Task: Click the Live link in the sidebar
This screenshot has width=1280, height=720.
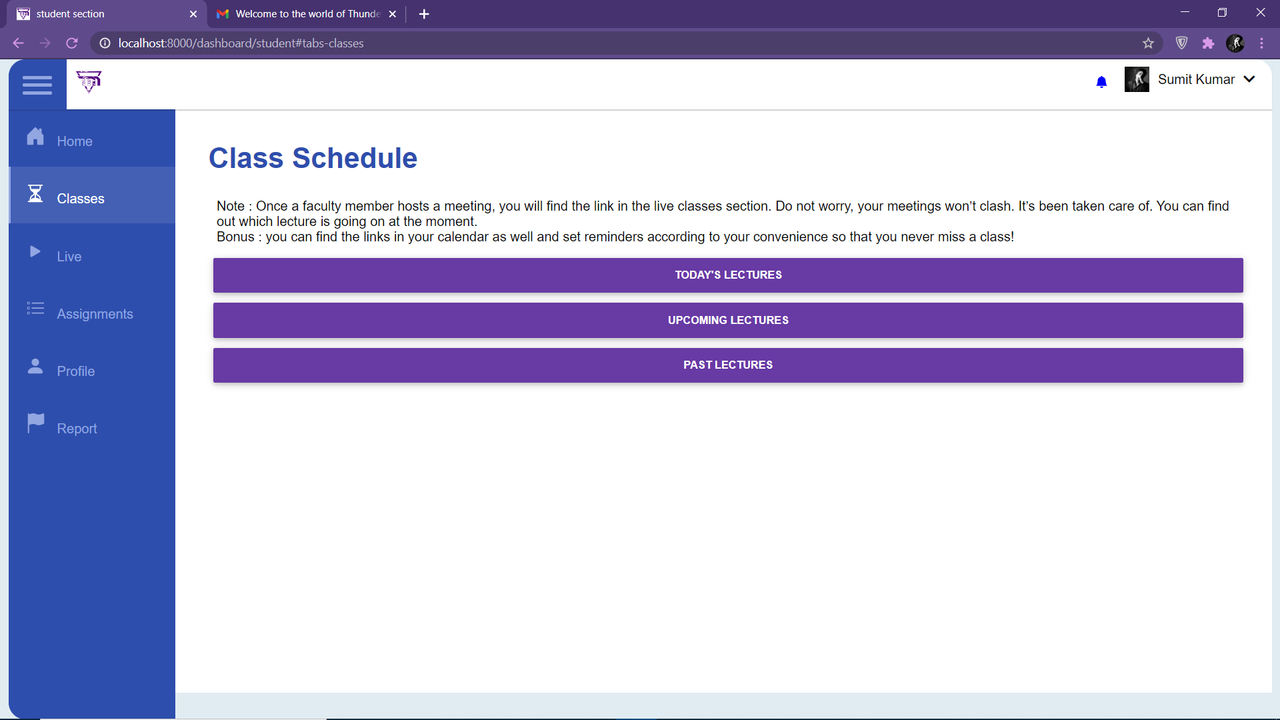Action: point(68,256)
